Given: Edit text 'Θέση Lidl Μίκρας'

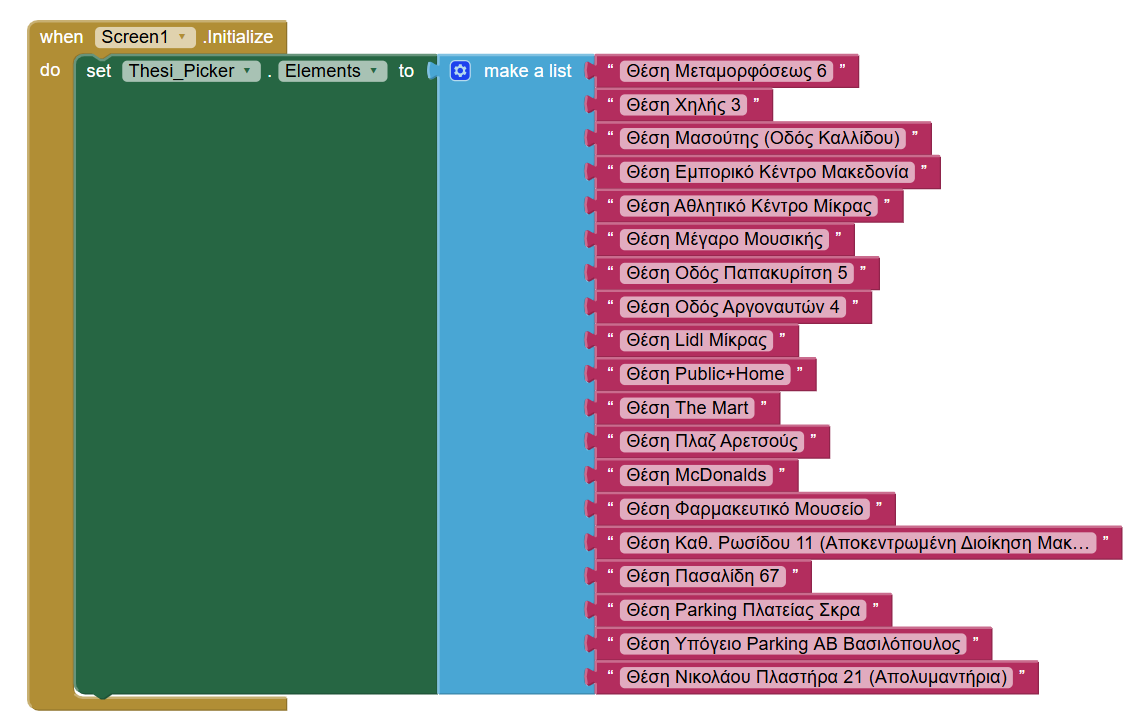Looking at the screenshot, I should click(x=697, y=340).
